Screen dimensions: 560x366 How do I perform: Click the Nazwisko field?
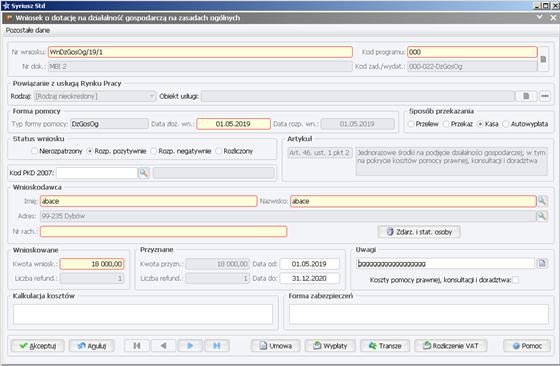413,201
